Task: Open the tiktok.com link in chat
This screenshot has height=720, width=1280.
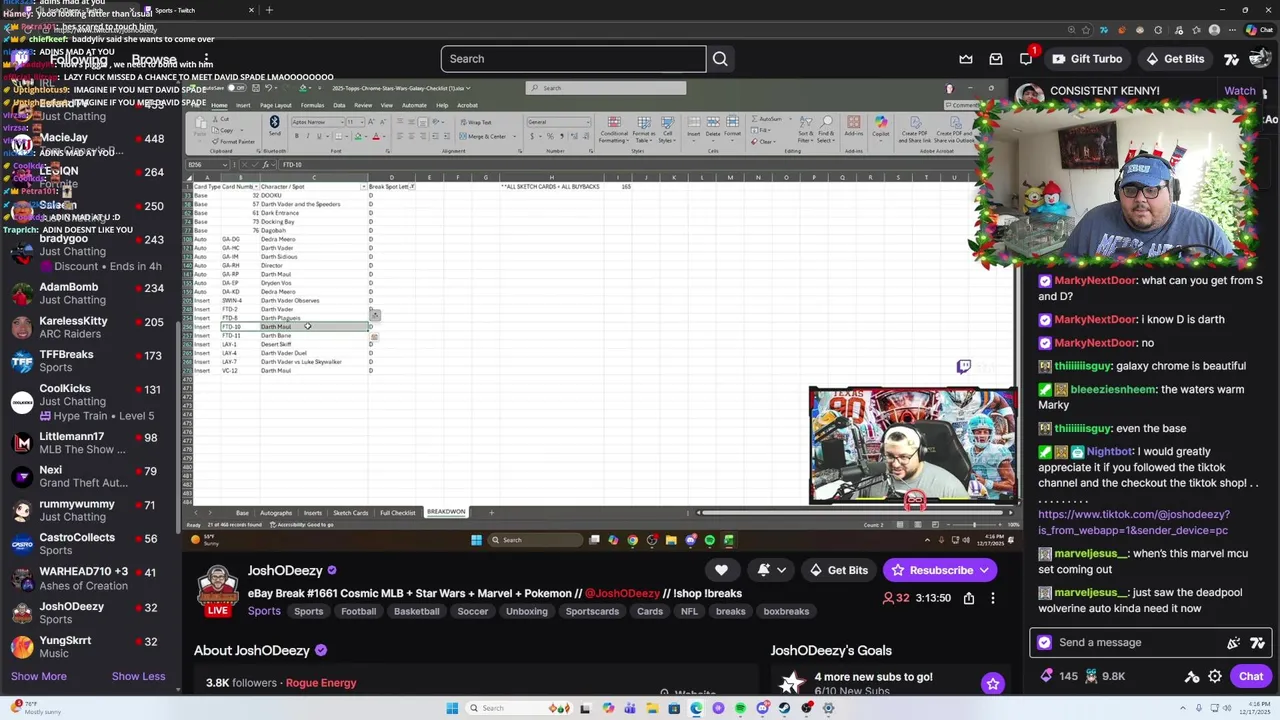Action: [x=1134, y=522]
